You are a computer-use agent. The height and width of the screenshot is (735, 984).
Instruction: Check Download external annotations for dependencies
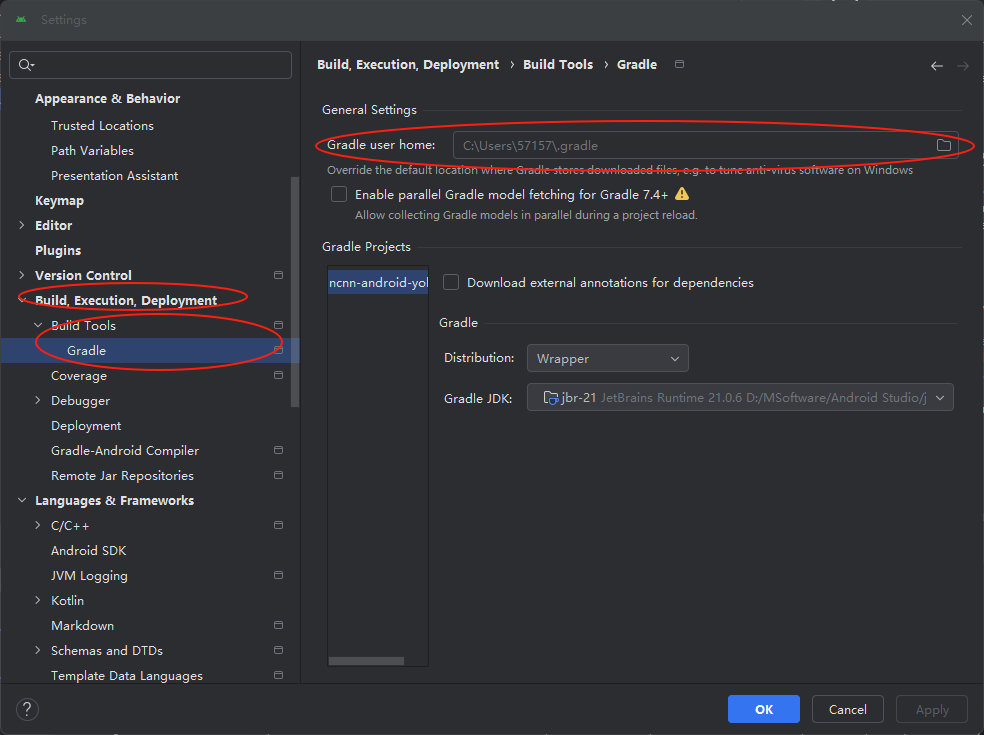(x=451, y=282)
